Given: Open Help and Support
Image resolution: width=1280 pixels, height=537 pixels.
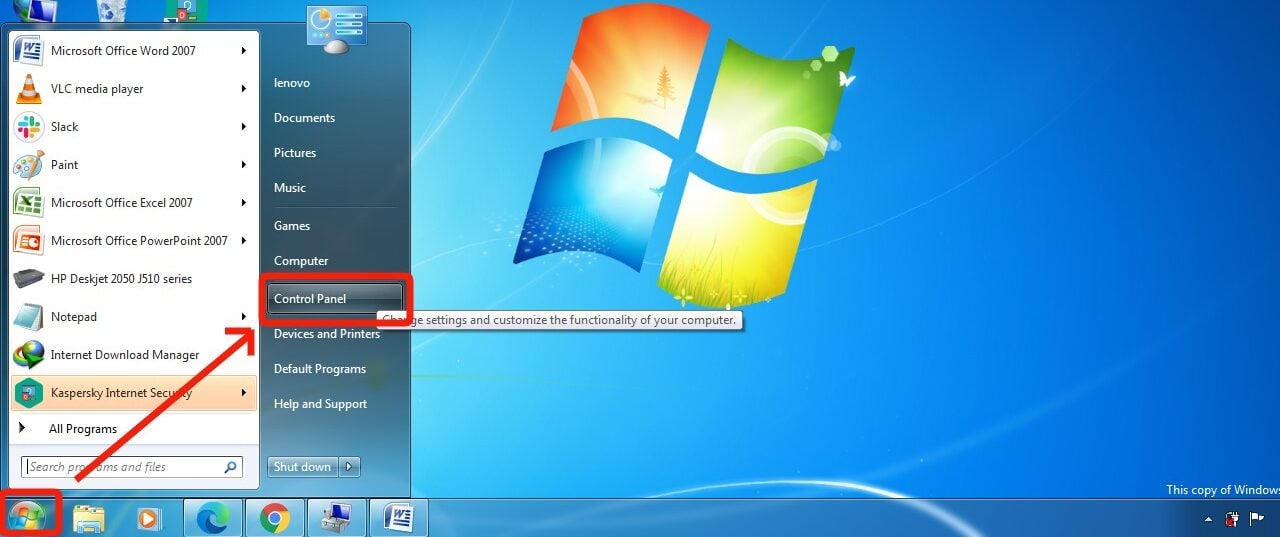Looking at the screenshot, I should coord(320,404).
